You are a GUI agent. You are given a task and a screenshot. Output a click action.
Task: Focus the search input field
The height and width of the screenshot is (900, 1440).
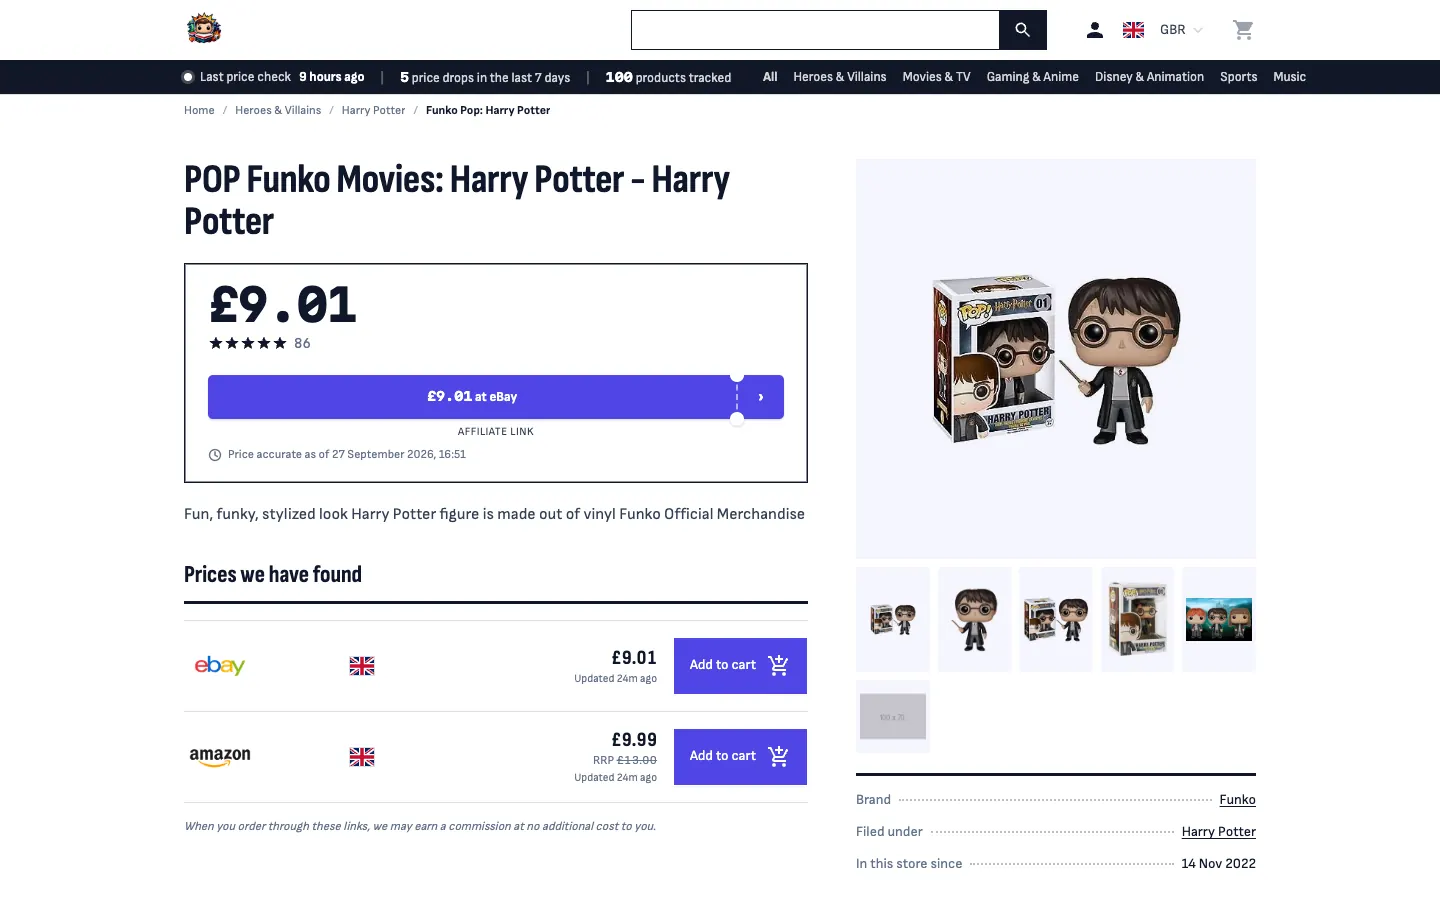(815, 30)
